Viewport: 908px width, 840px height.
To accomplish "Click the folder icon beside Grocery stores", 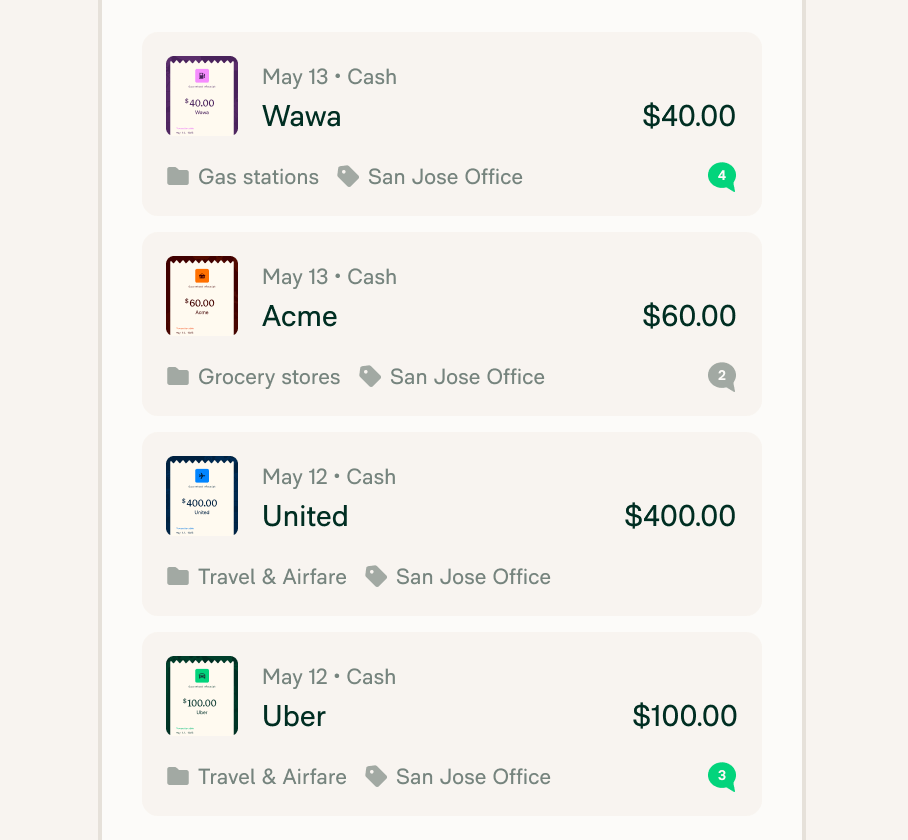I will tap(178, 377).
